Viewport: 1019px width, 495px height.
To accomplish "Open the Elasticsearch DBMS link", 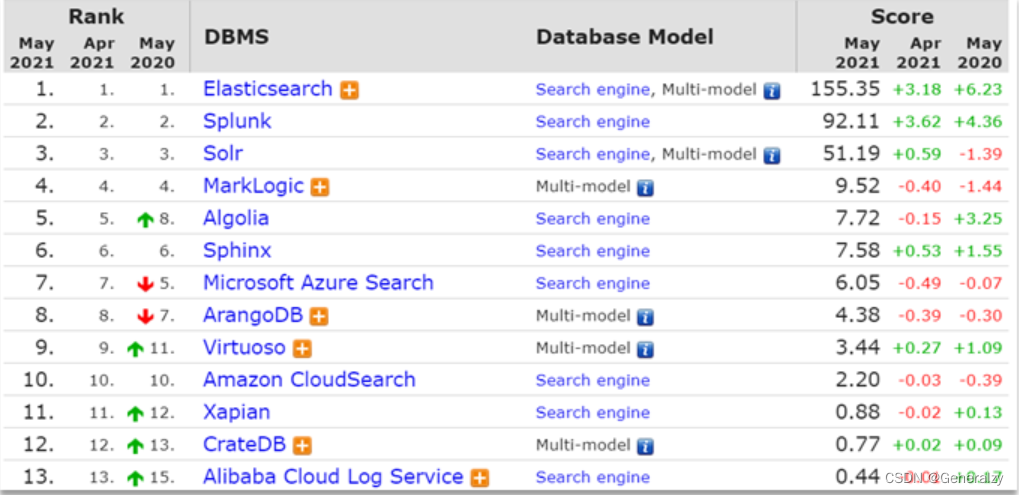I will pyautogui.click(x=268, y=89).
